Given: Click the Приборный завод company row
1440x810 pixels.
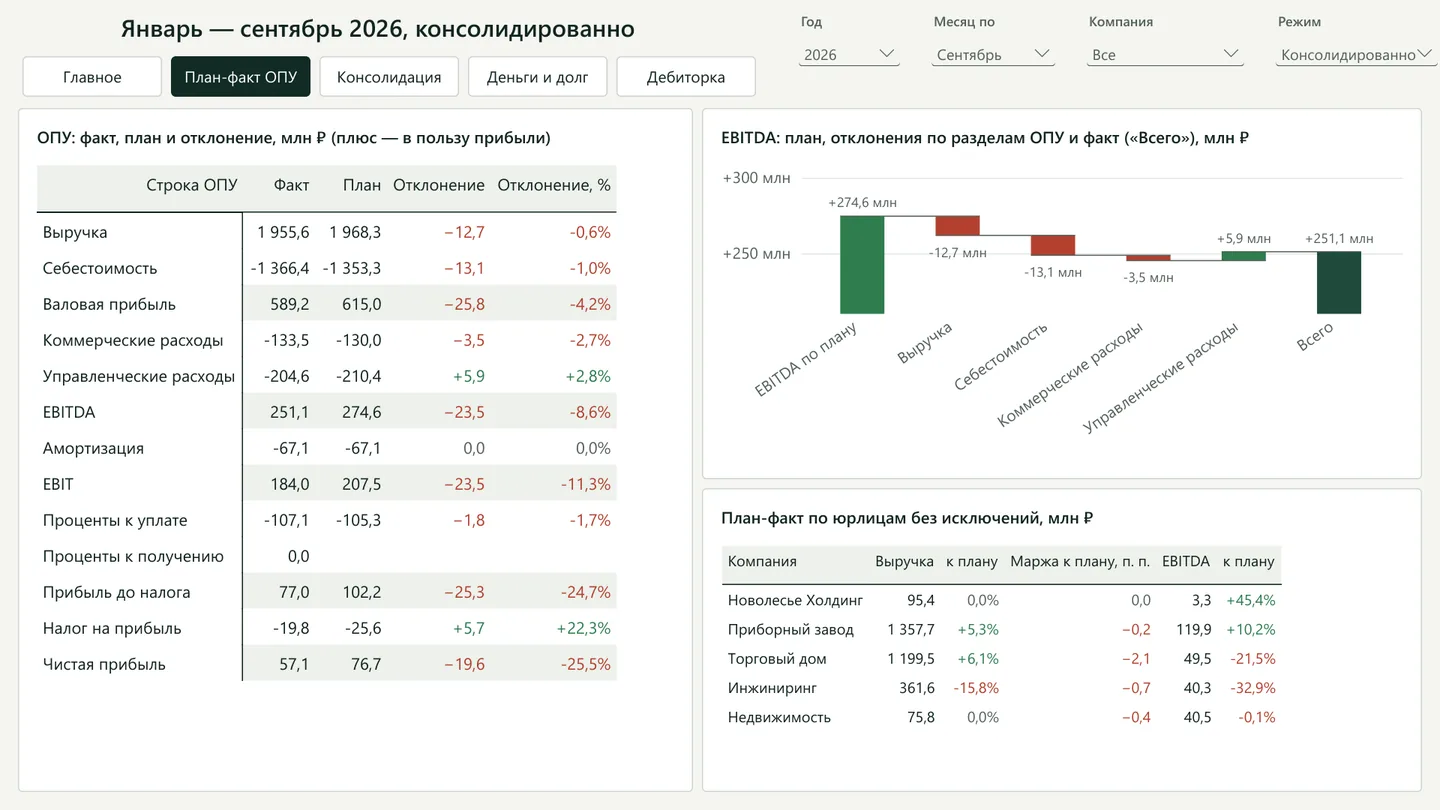Looking at the screenshot, I should pos(1001,629).
